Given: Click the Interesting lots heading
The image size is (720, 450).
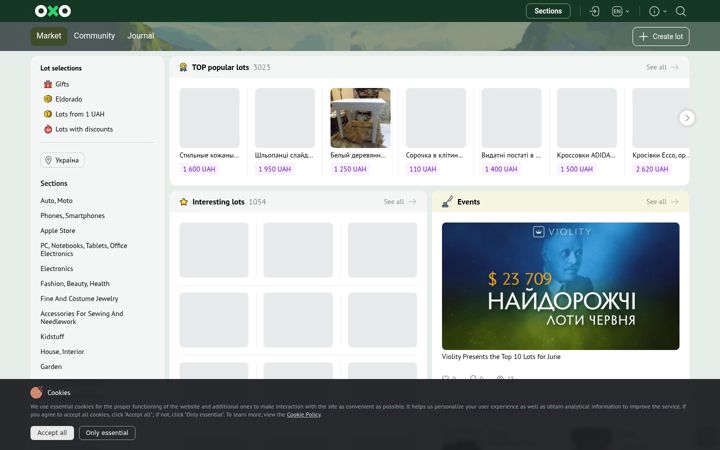Looking at the screenshot, I should (x=218, y=202).
